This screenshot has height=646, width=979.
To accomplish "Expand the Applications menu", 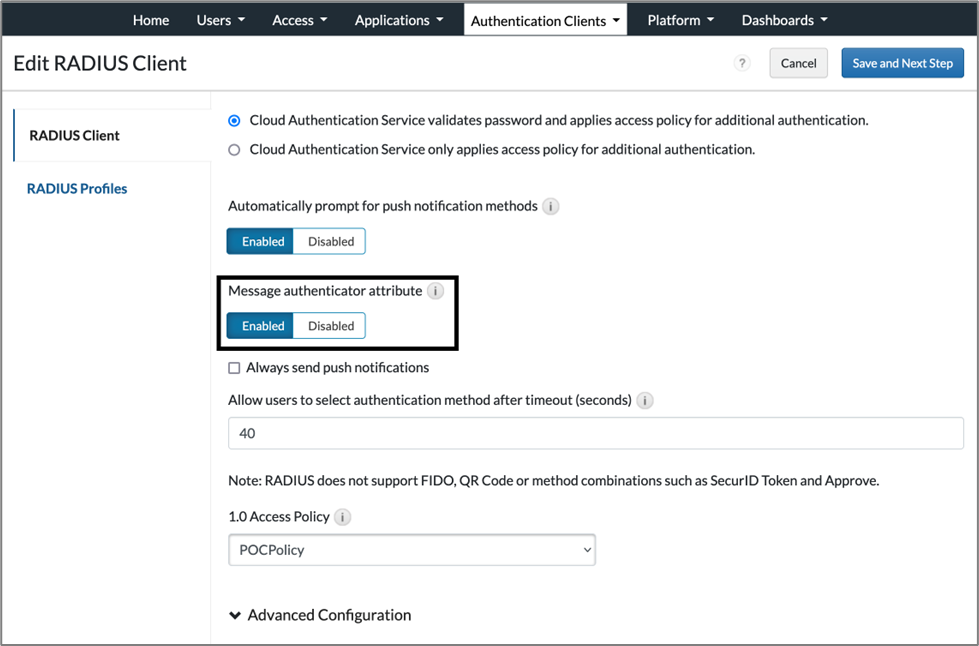I will tap(398, 19).
